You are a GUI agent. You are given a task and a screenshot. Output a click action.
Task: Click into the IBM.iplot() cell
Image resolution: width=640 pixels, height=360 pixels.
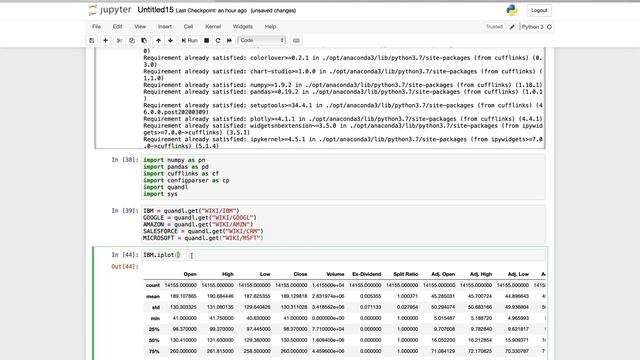click(x=343, y=255)
